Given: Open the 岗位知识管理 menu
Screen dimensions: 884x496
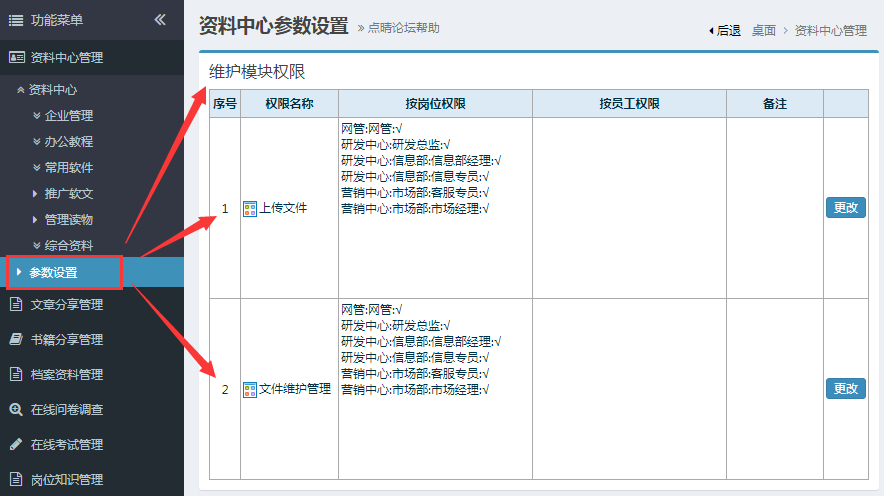Looking at the screenshot, I should [x=92, y=479].
